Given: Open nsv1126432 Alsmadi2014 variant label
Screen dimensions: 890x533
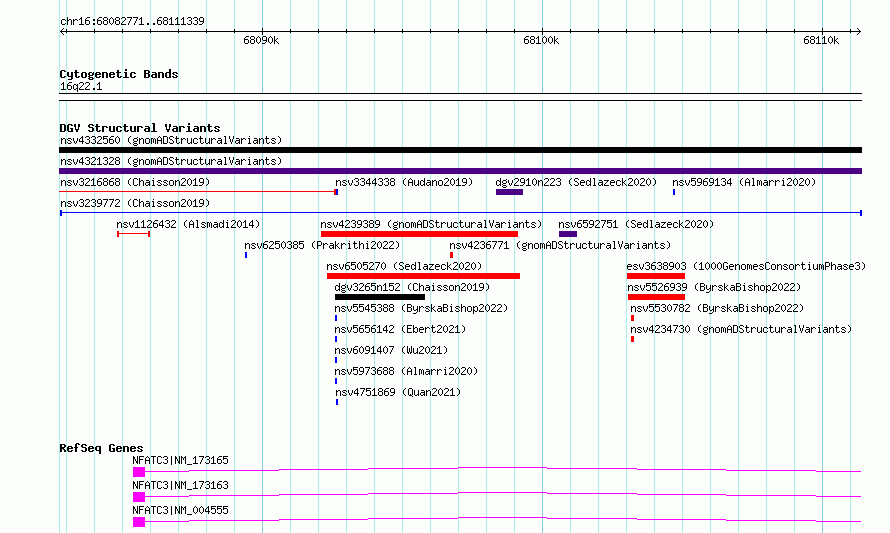Looking at the screenshot, I should click(188, 224).
